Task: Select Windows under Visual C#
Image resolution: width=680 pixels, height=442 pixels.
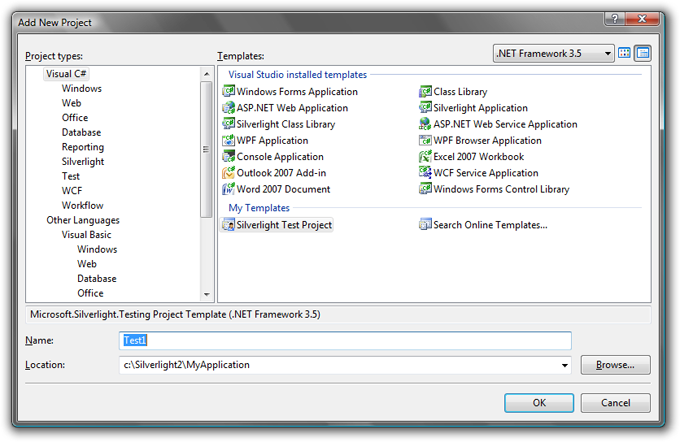Action: click(82, 88)
